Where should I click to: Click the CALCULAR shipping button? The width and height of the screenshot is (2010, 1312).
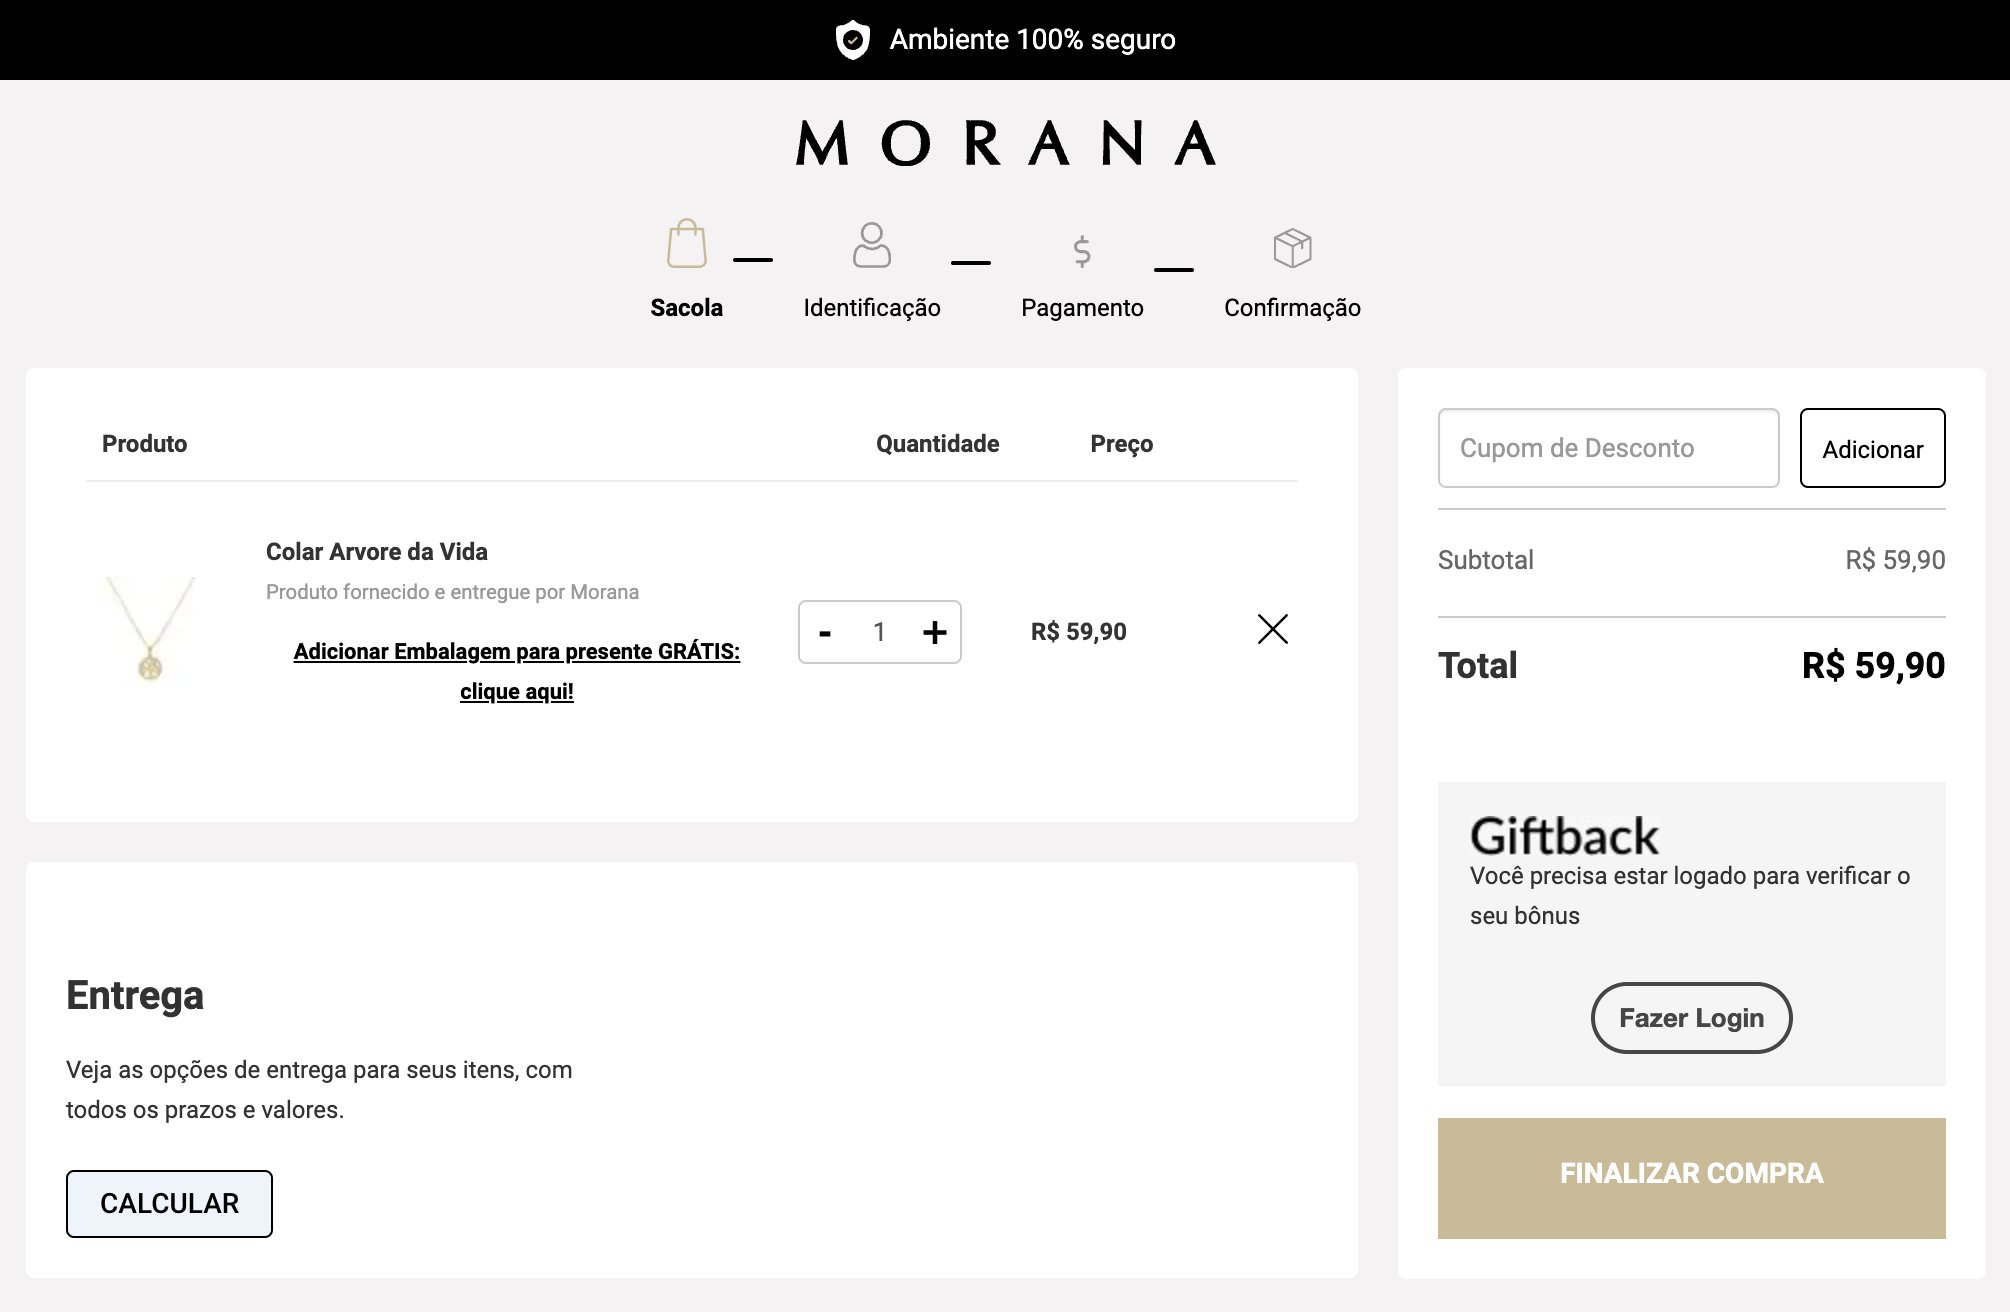169,1204
